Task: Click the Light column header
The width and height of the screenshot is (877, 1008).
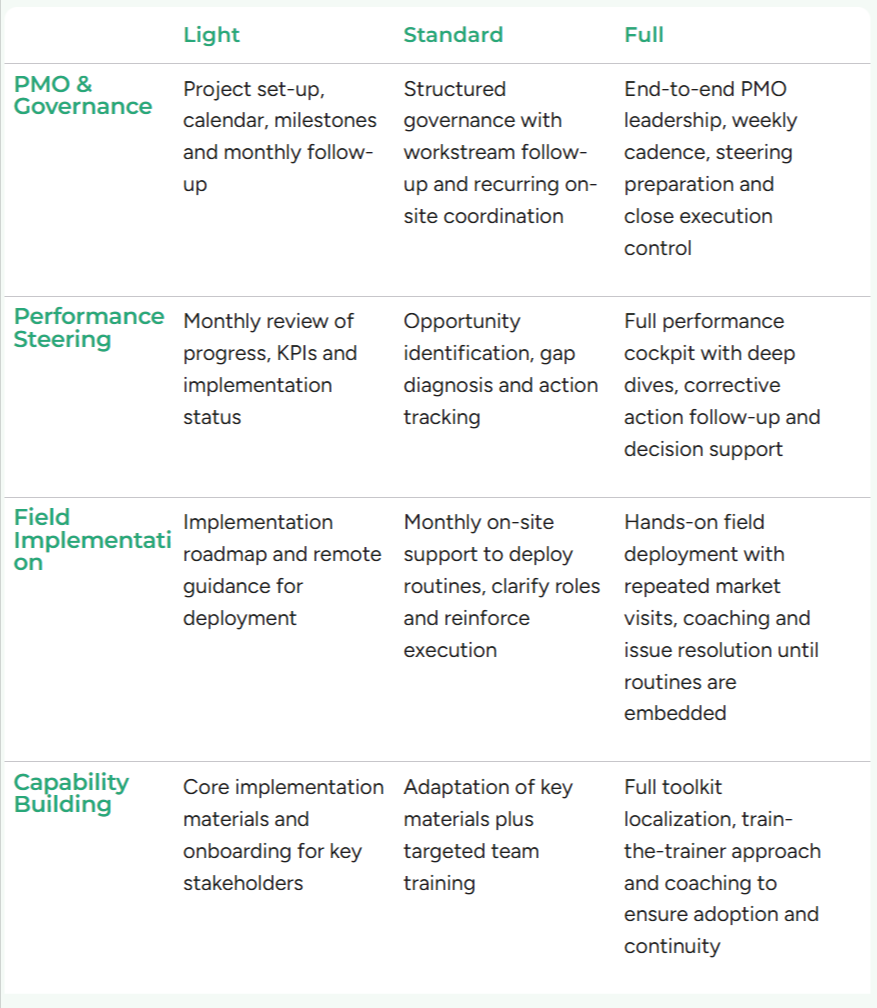Action: [211, 35]
